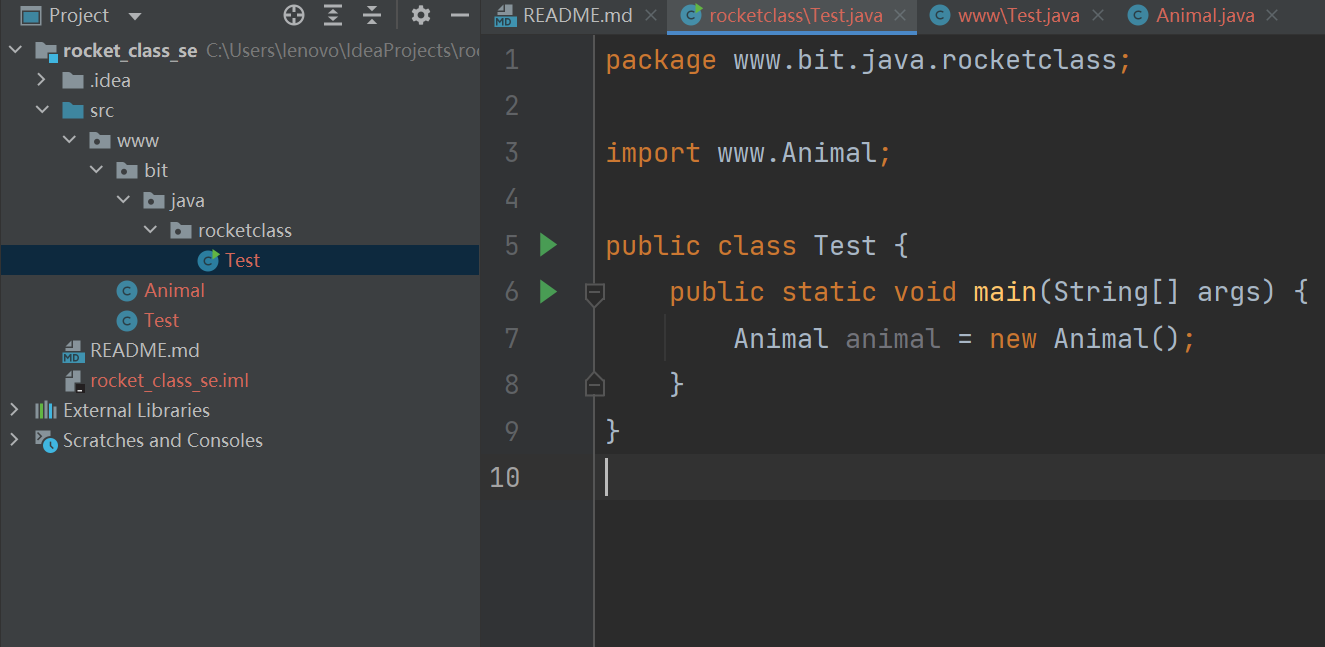Screen dimensions: 1325x647
Task: Select the Test class under www
Action: (x=161, y=320)
